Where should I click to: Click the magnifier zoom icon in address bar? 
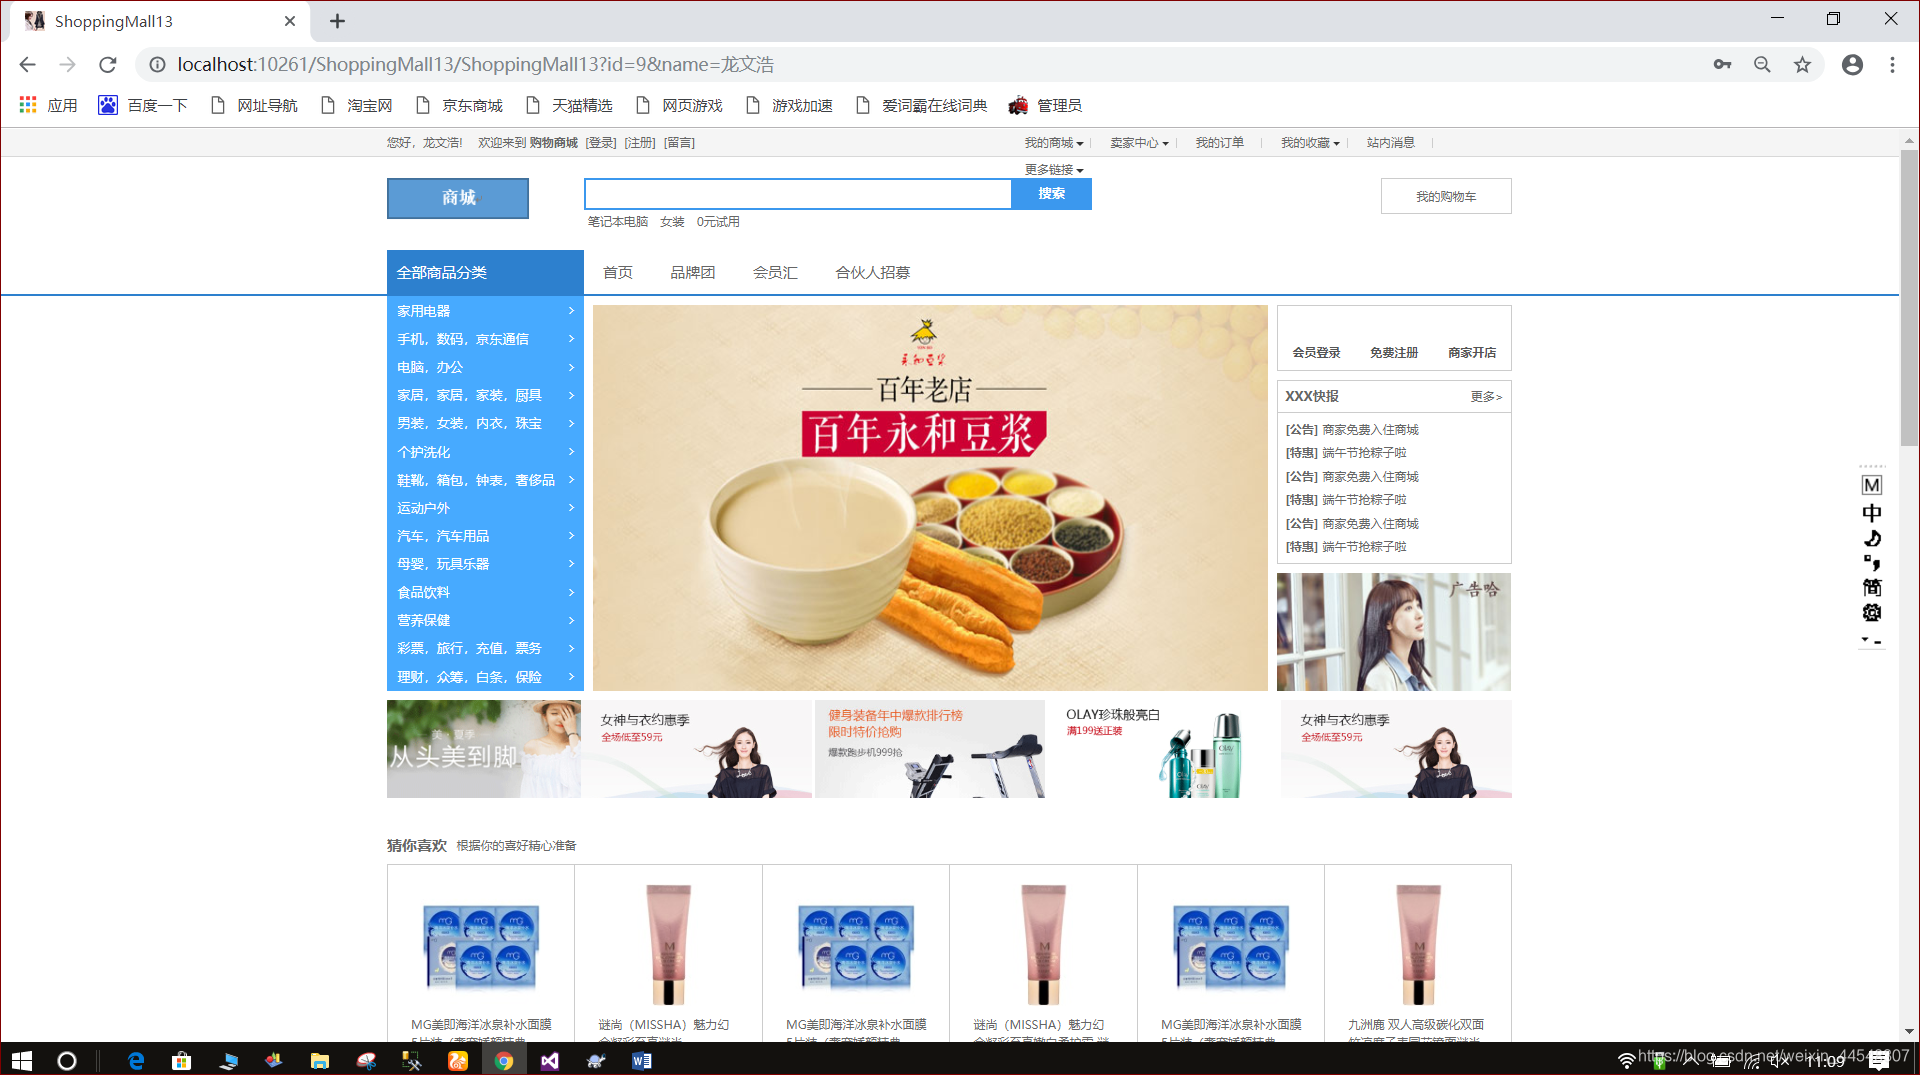coord(1762,64)
